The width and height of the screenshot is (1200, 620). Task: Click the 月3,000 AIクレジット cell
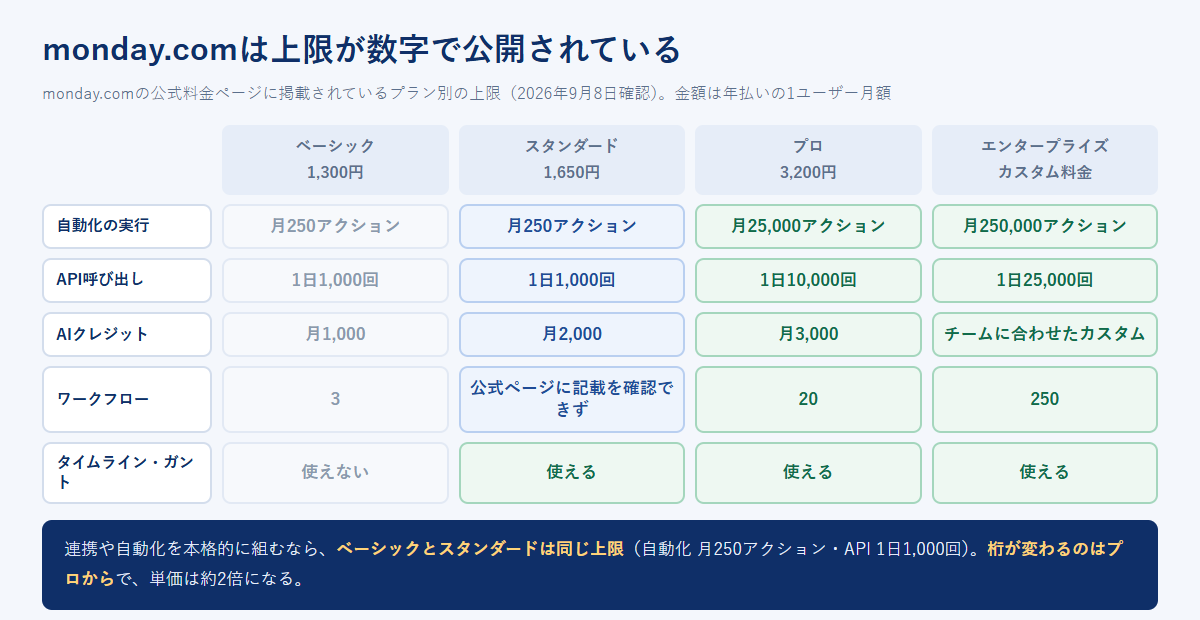808,334
